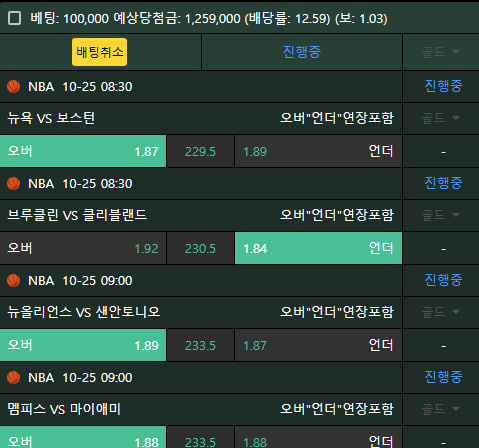Open the 골드 dropdown in 뉴올리언스 VS 샌안토니오 row
The height and width of the screenshot is (448, 479).
[x=441, y=312]
